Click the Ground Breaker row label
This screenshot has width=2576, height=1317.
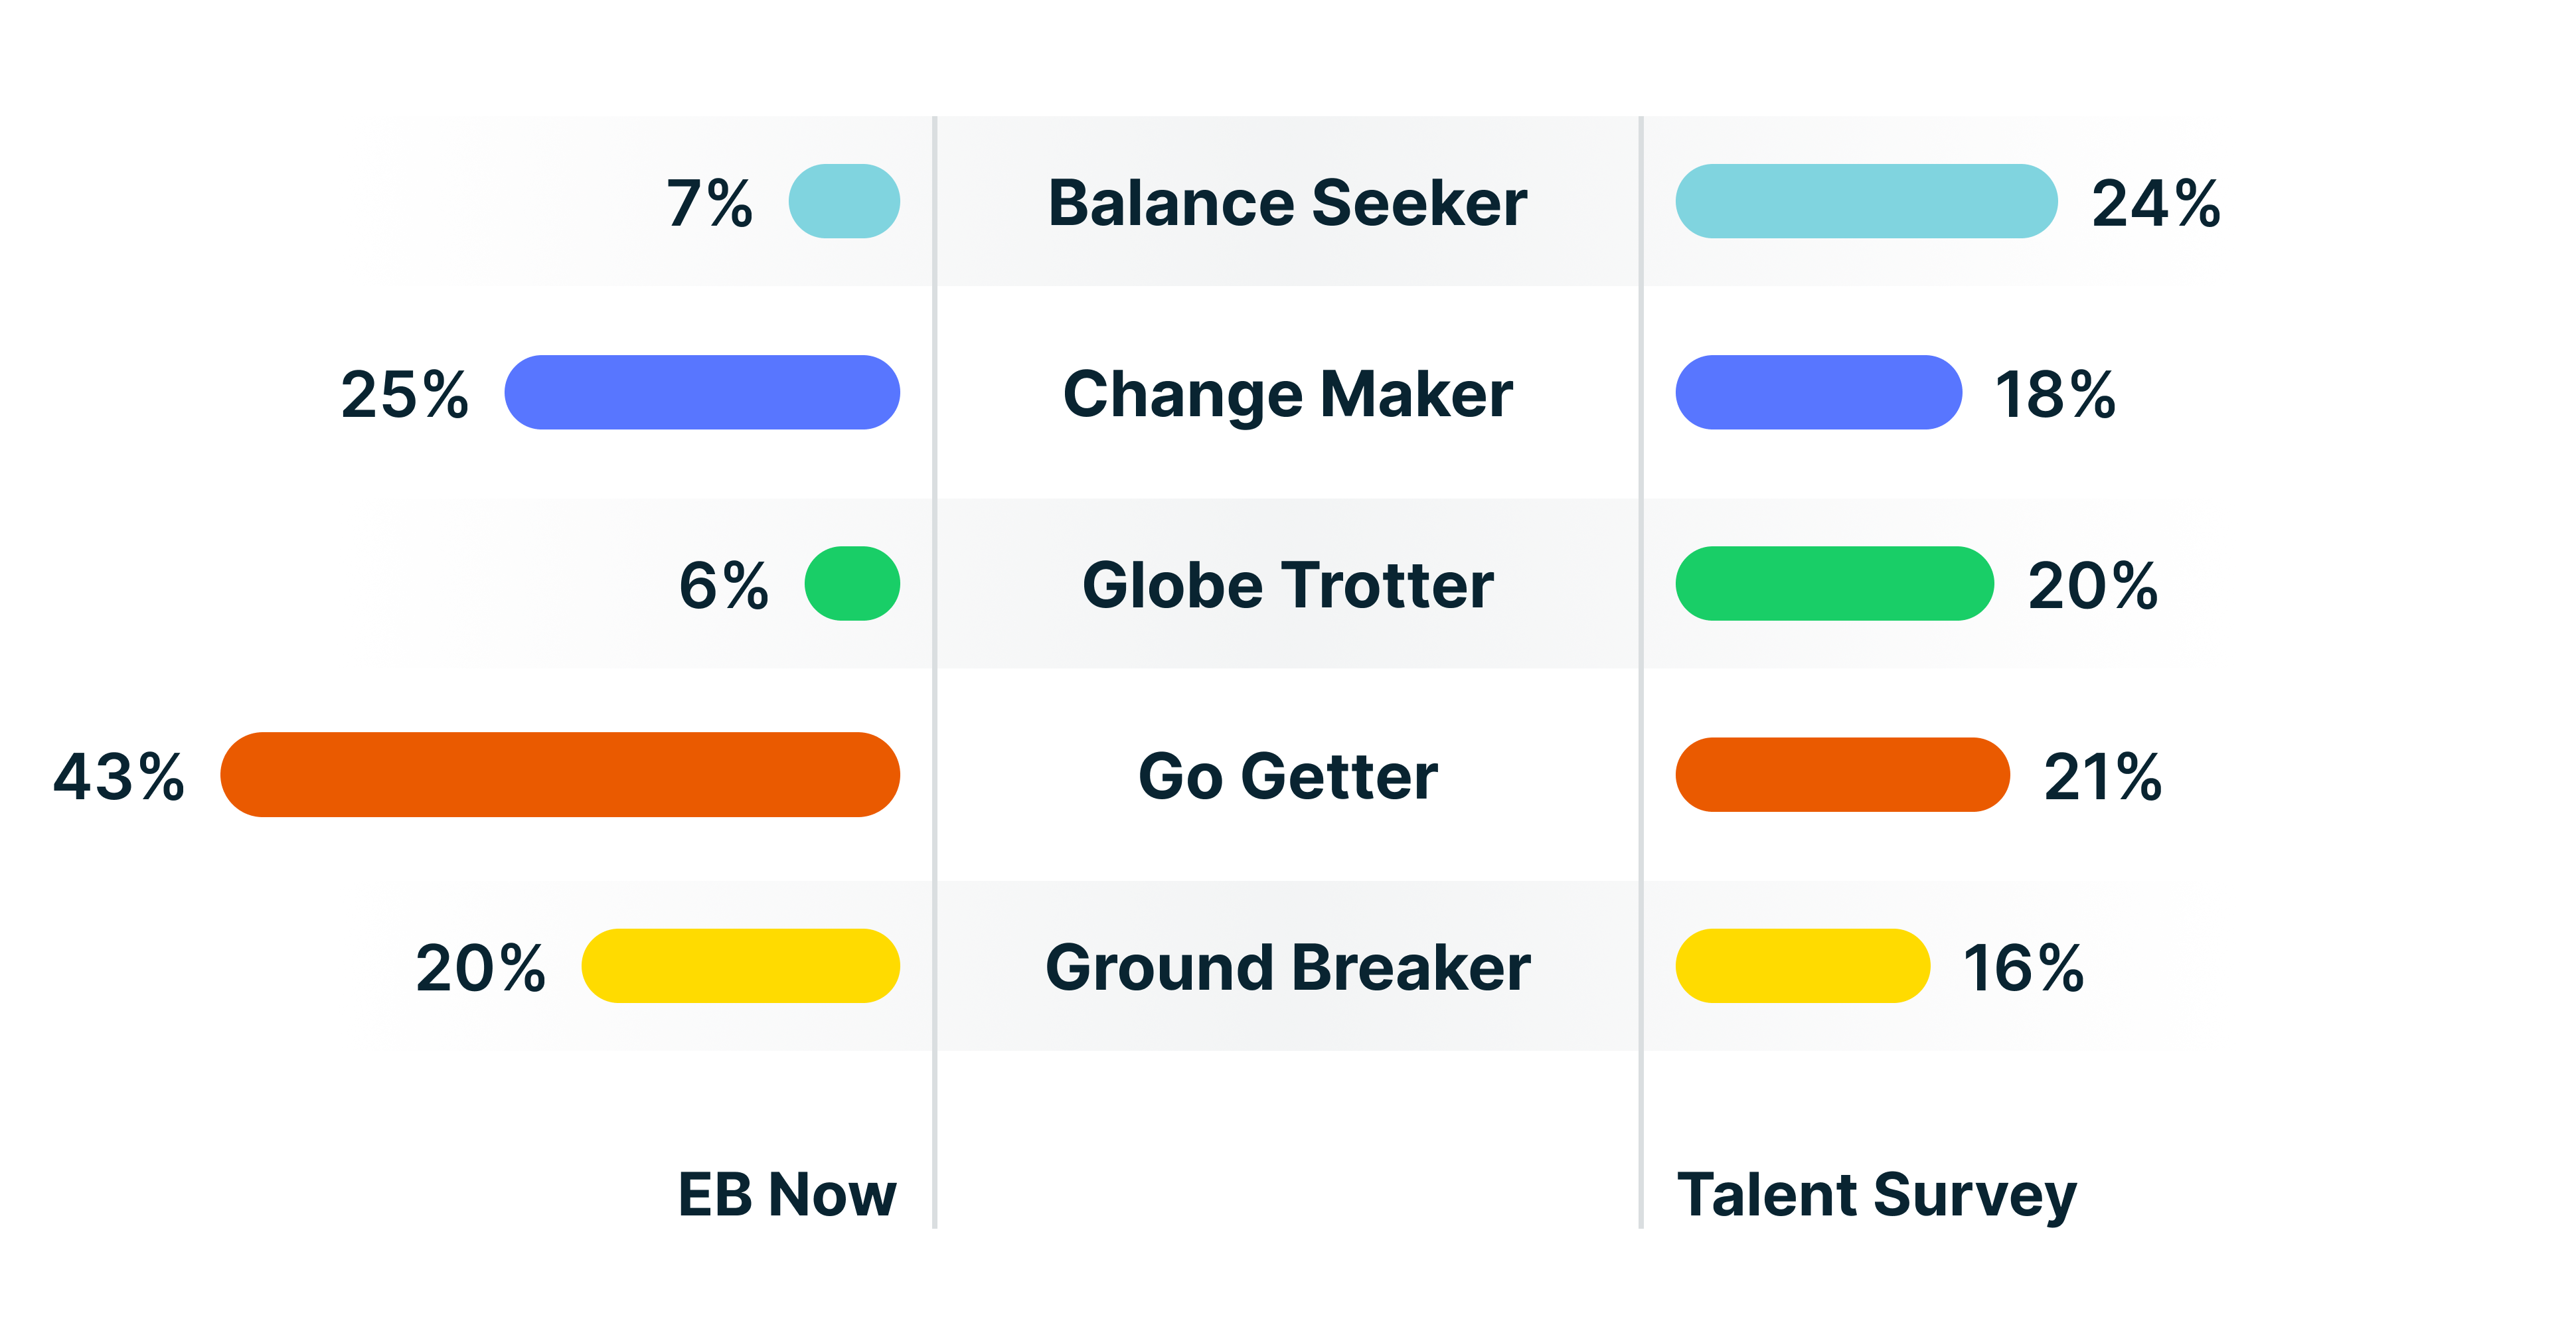coord(1287,967)
